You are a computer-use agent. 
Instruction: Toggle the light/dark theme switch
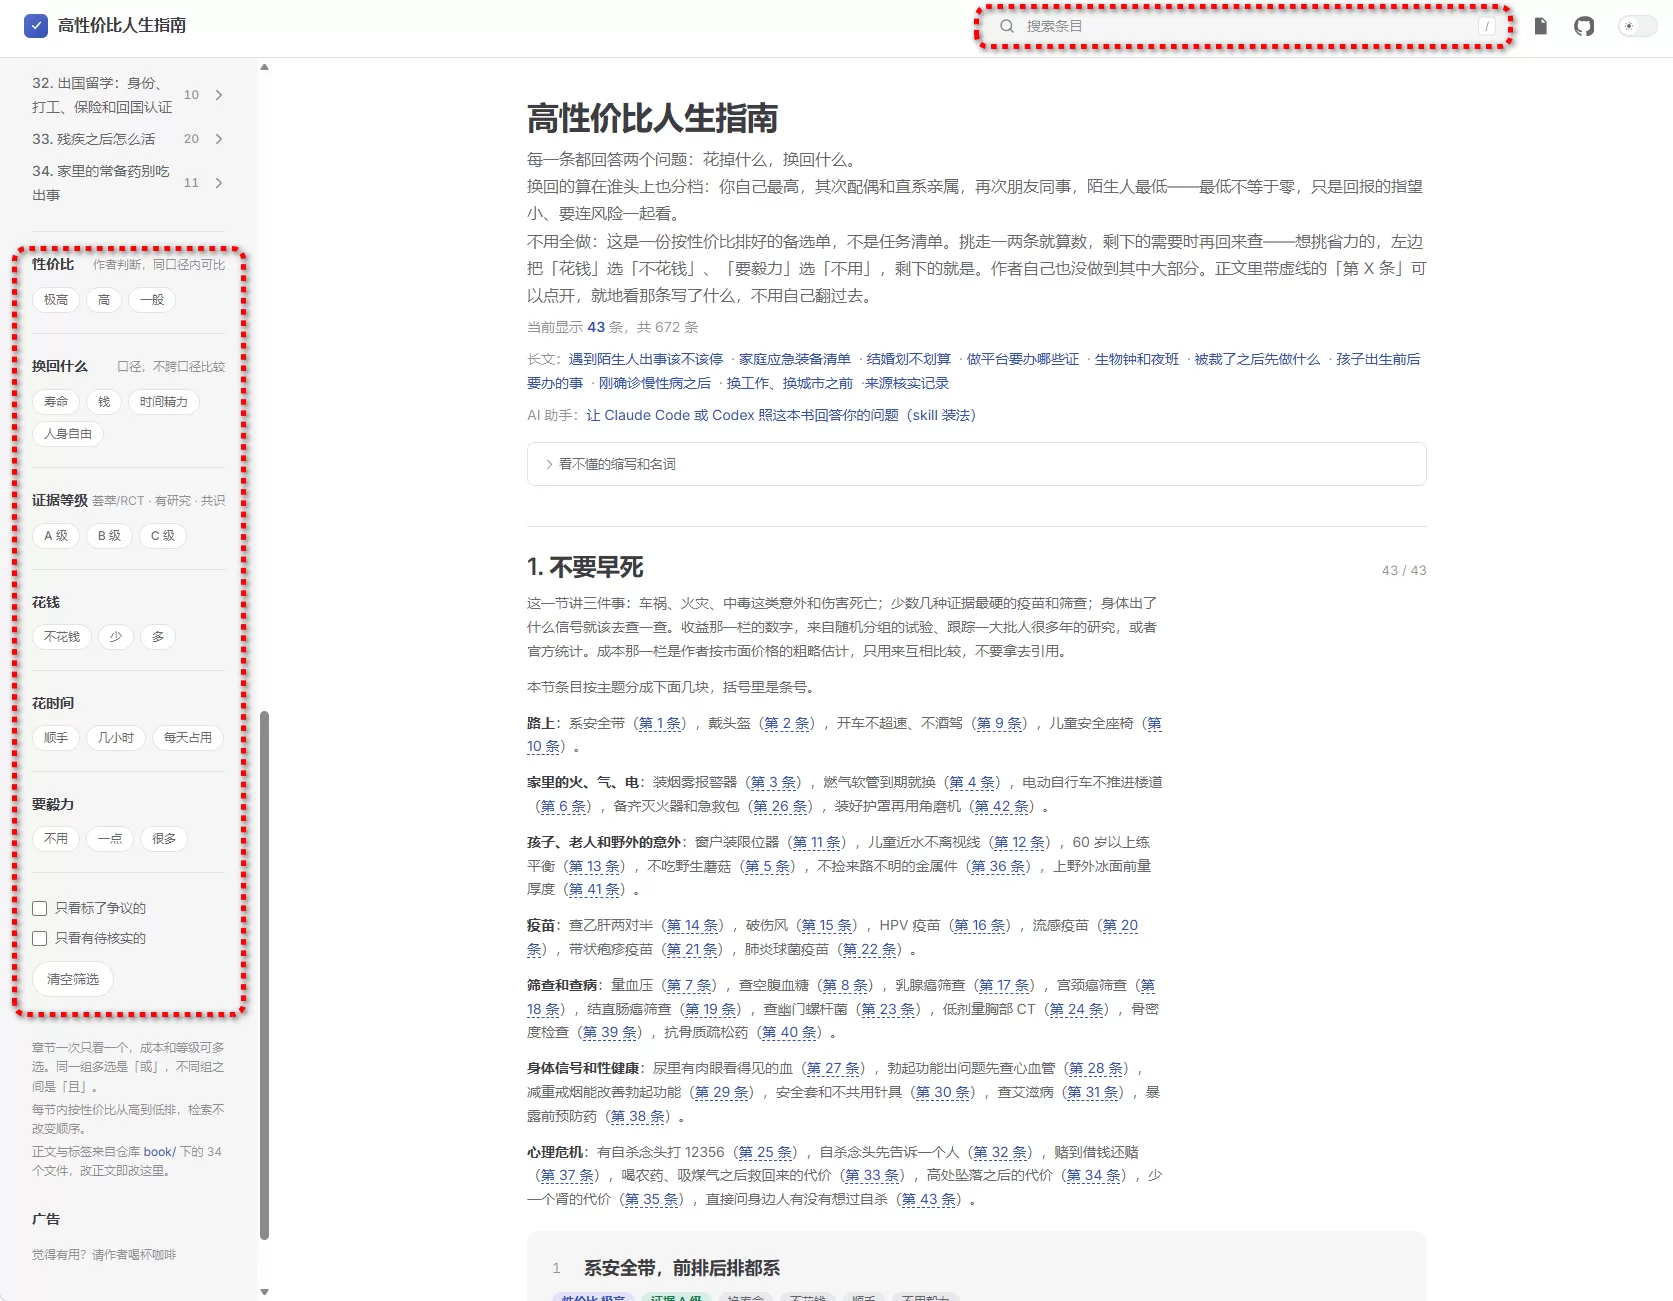[1637, 26]
